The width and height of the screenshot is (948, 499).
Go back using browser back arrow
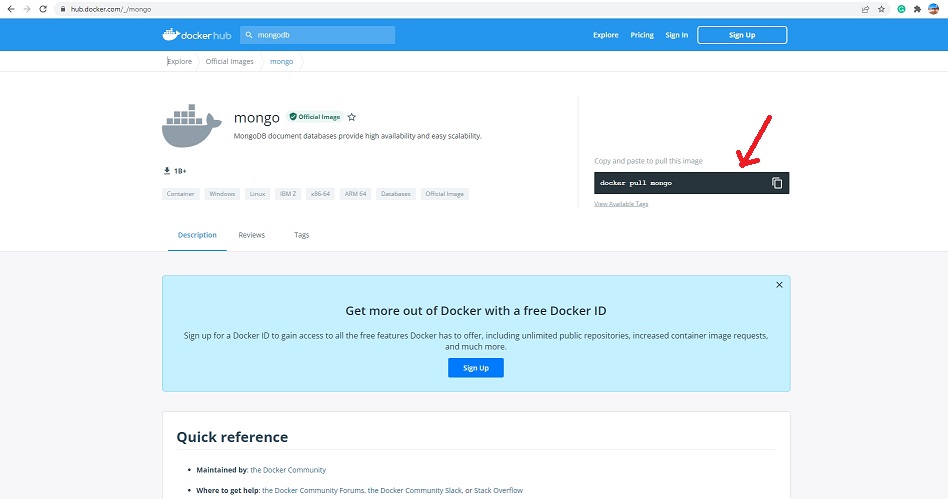click(x=10, y=9)
